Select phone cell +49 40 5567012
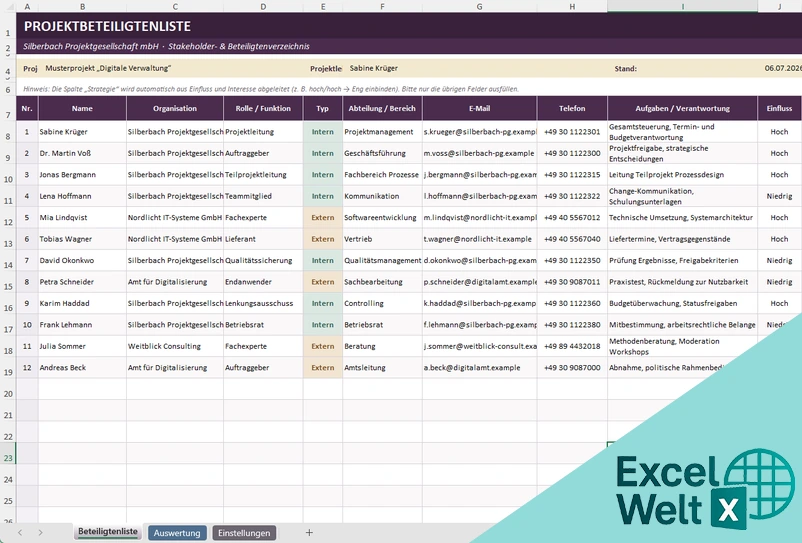This screenshot has width=802, height=543. coord(572,217)
